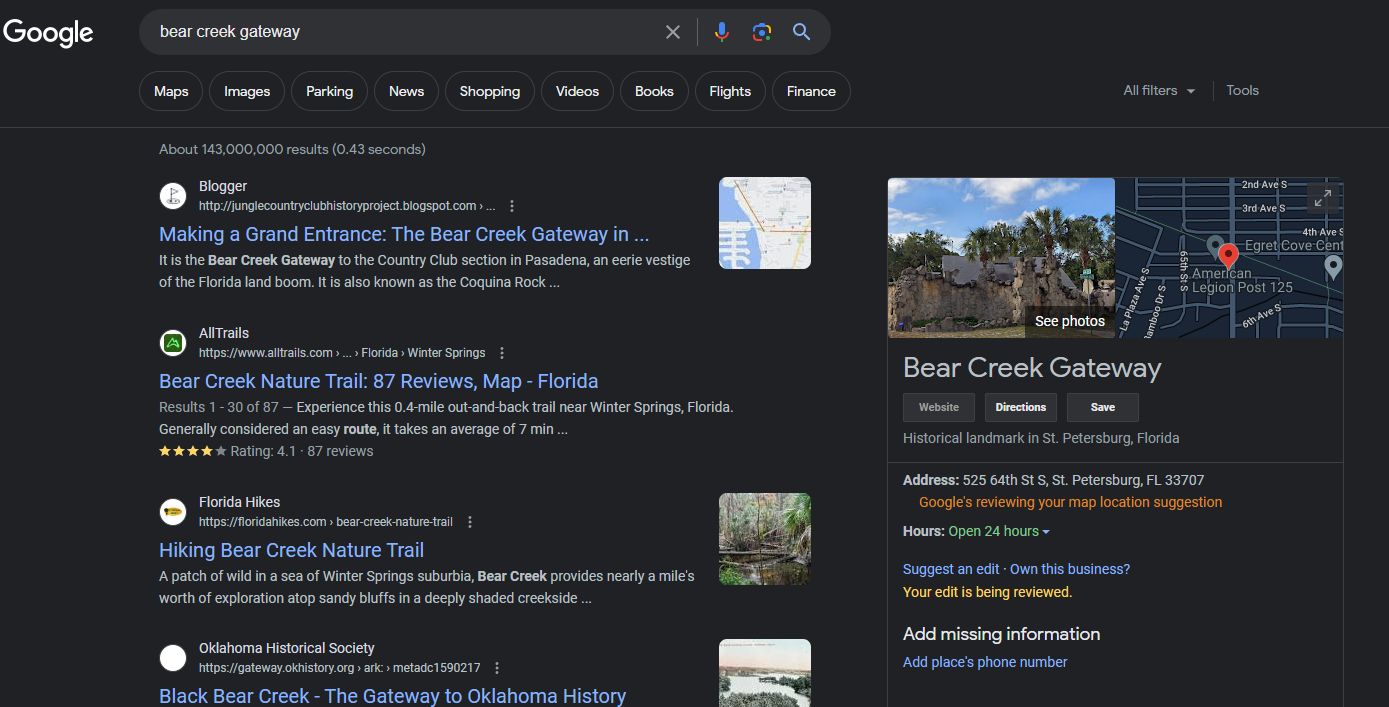Click the floridahikes.com breadcrumb URL
Viewport: 1389px width, 707px height.
point(326,522)
